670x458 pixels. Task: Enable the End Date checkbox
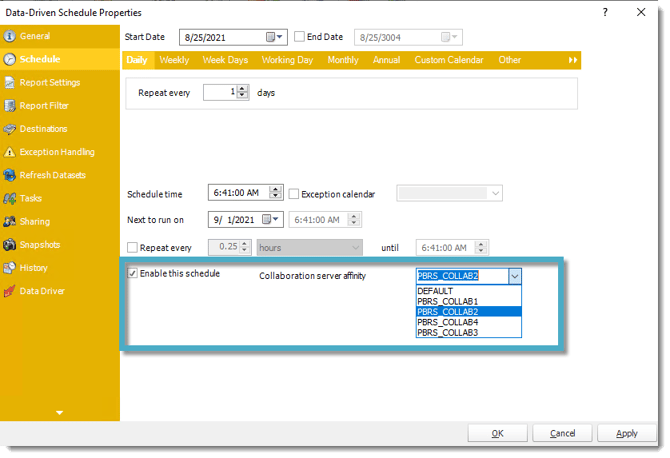point(300,37)
